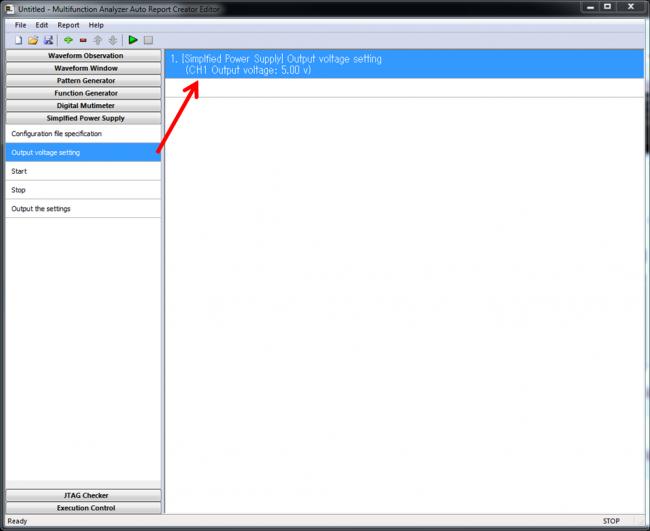
Task: Select the Start command item
Action: point(83,171)
